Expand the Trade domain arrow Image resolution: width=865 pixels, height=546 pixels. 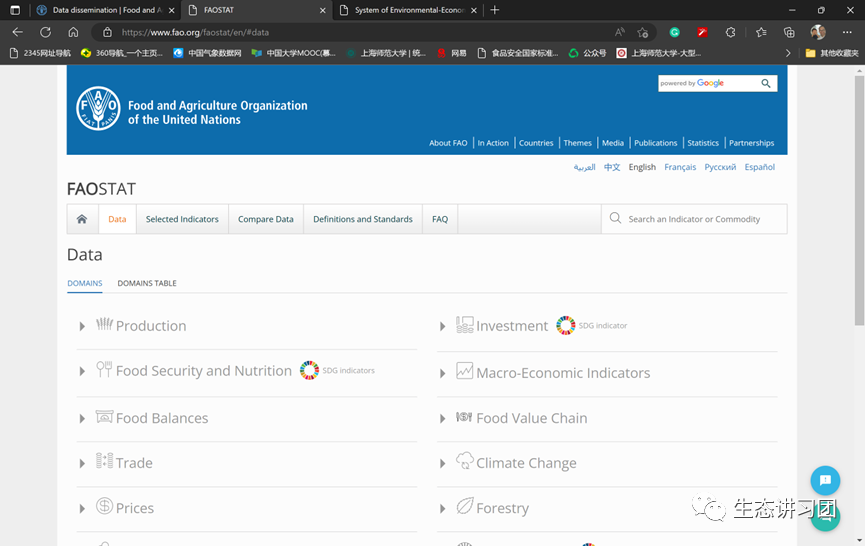(x=82, y=463)
